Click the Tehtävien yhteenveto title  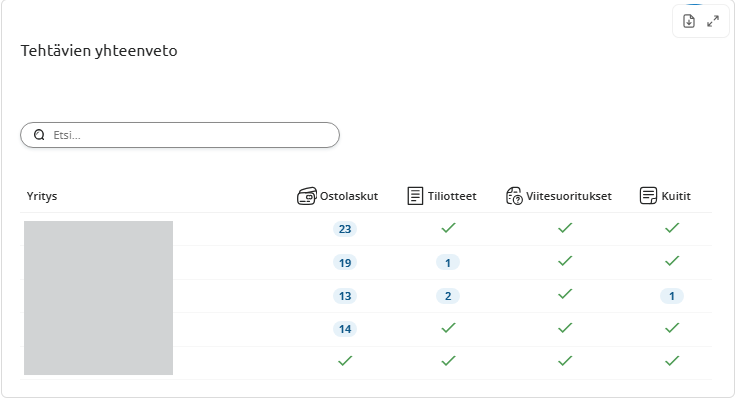[x=99, y=51]
